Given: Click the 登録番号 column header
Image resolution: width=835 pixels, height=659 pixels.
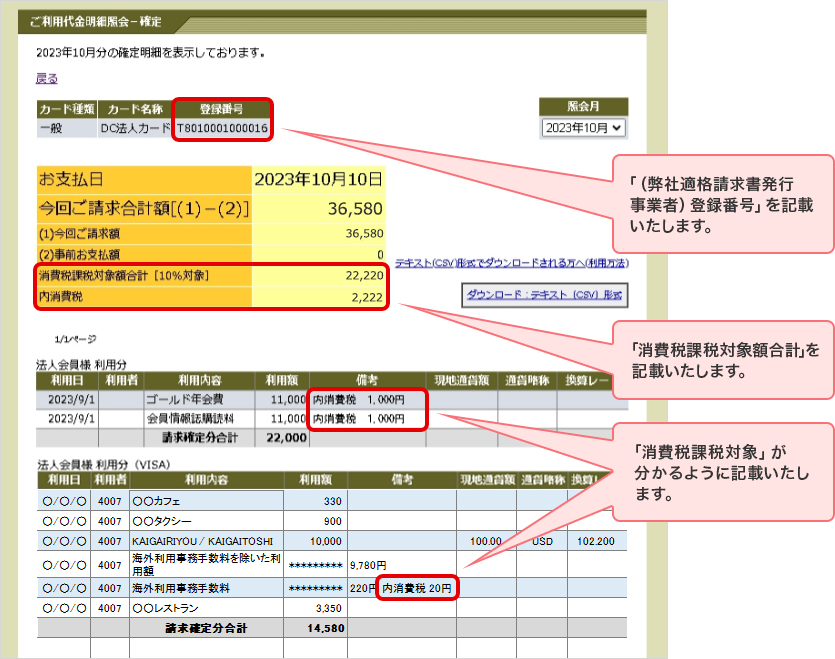Looking at the screenshot, I should coord(221,109).
